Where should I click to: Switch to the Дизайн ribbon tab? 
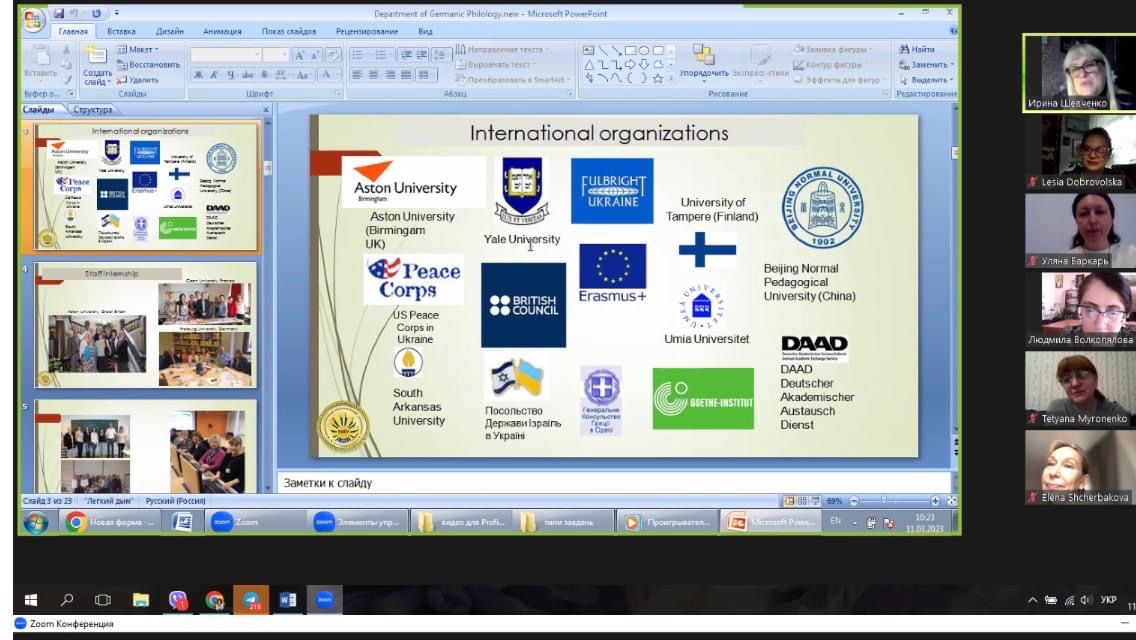coord(170,31)
